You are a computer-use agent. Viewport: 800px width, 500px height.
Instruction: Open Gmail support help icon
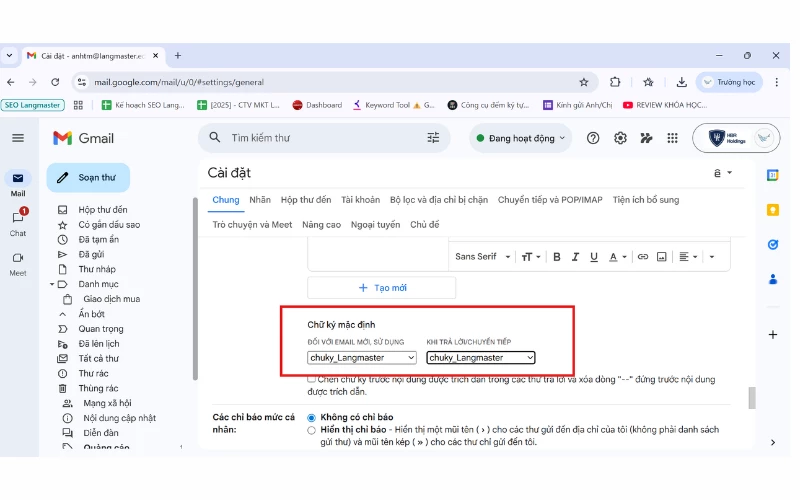(x=594, y=138)
